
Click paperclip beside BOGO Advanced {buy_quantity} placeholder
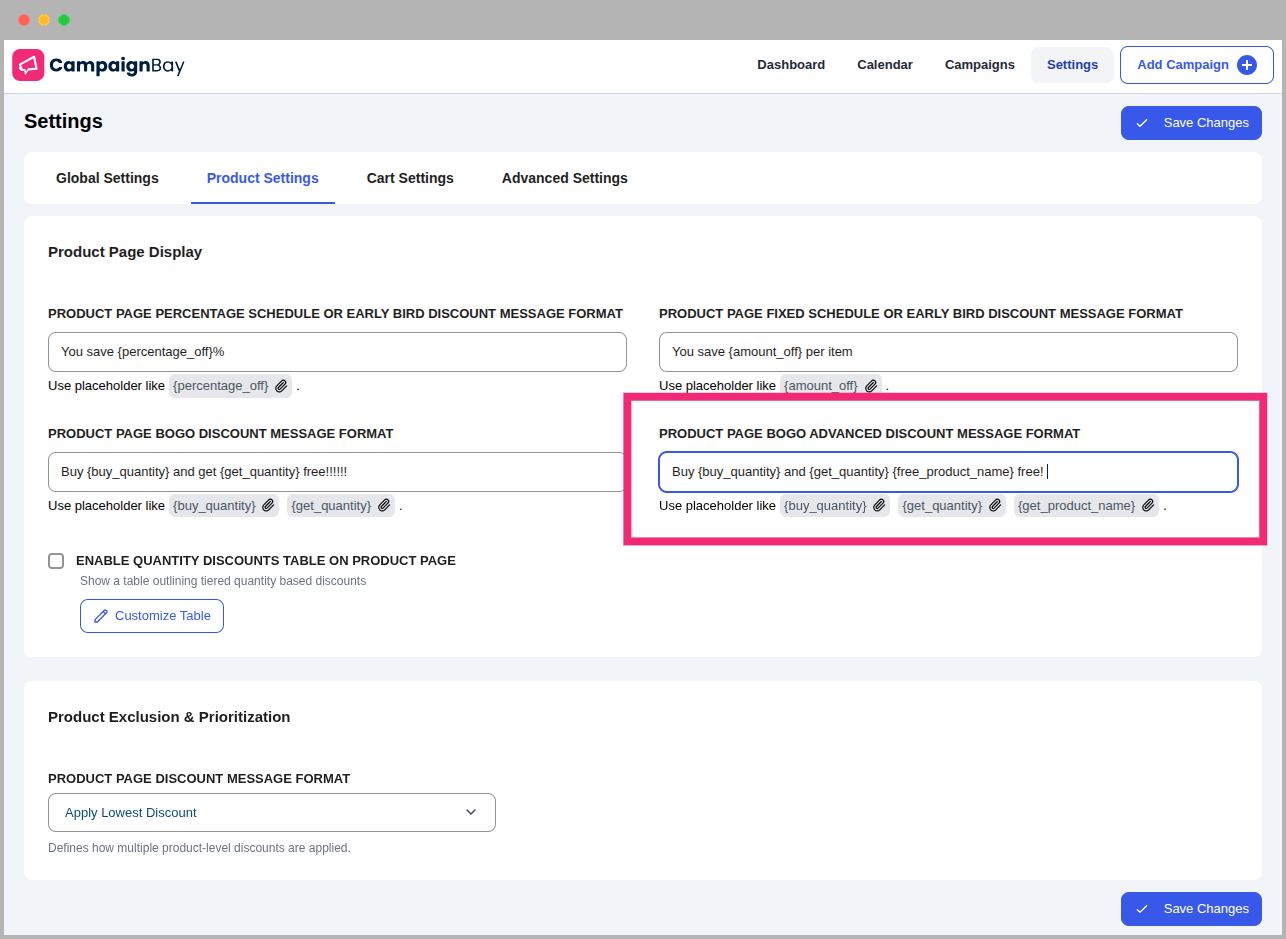879,506
